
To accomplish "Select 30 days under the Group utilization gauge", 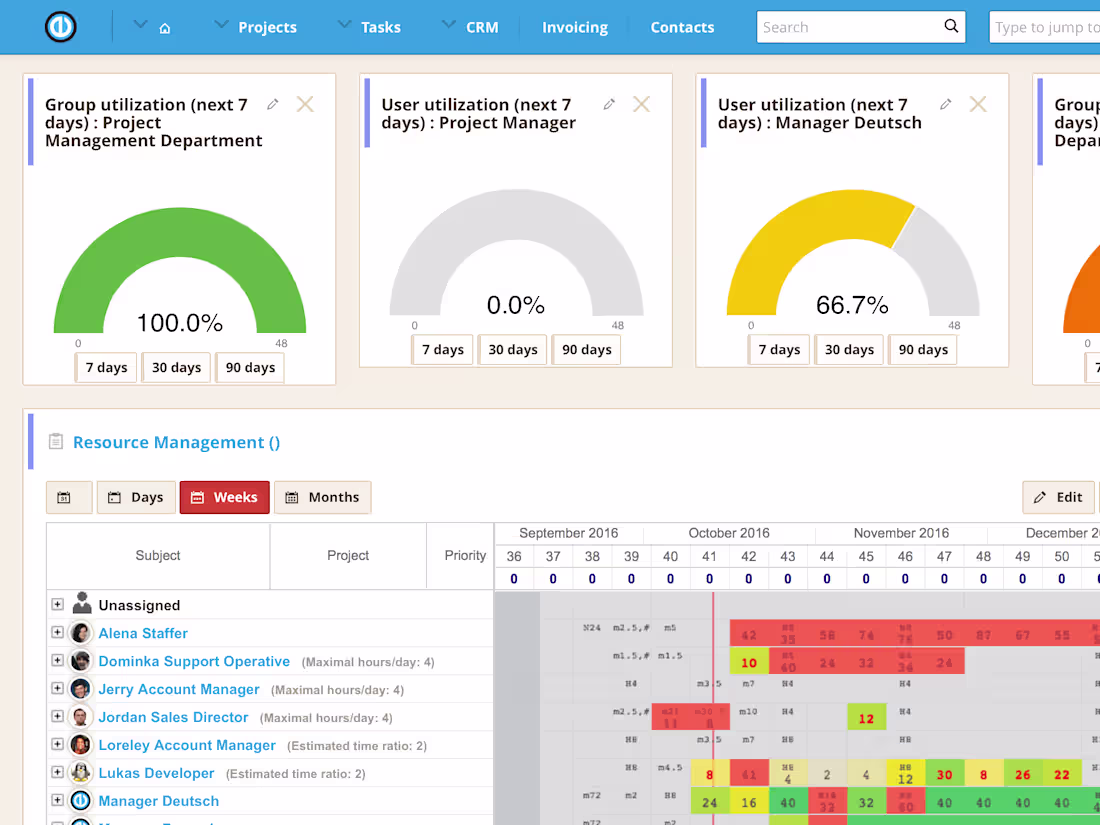I will point(176,367).
